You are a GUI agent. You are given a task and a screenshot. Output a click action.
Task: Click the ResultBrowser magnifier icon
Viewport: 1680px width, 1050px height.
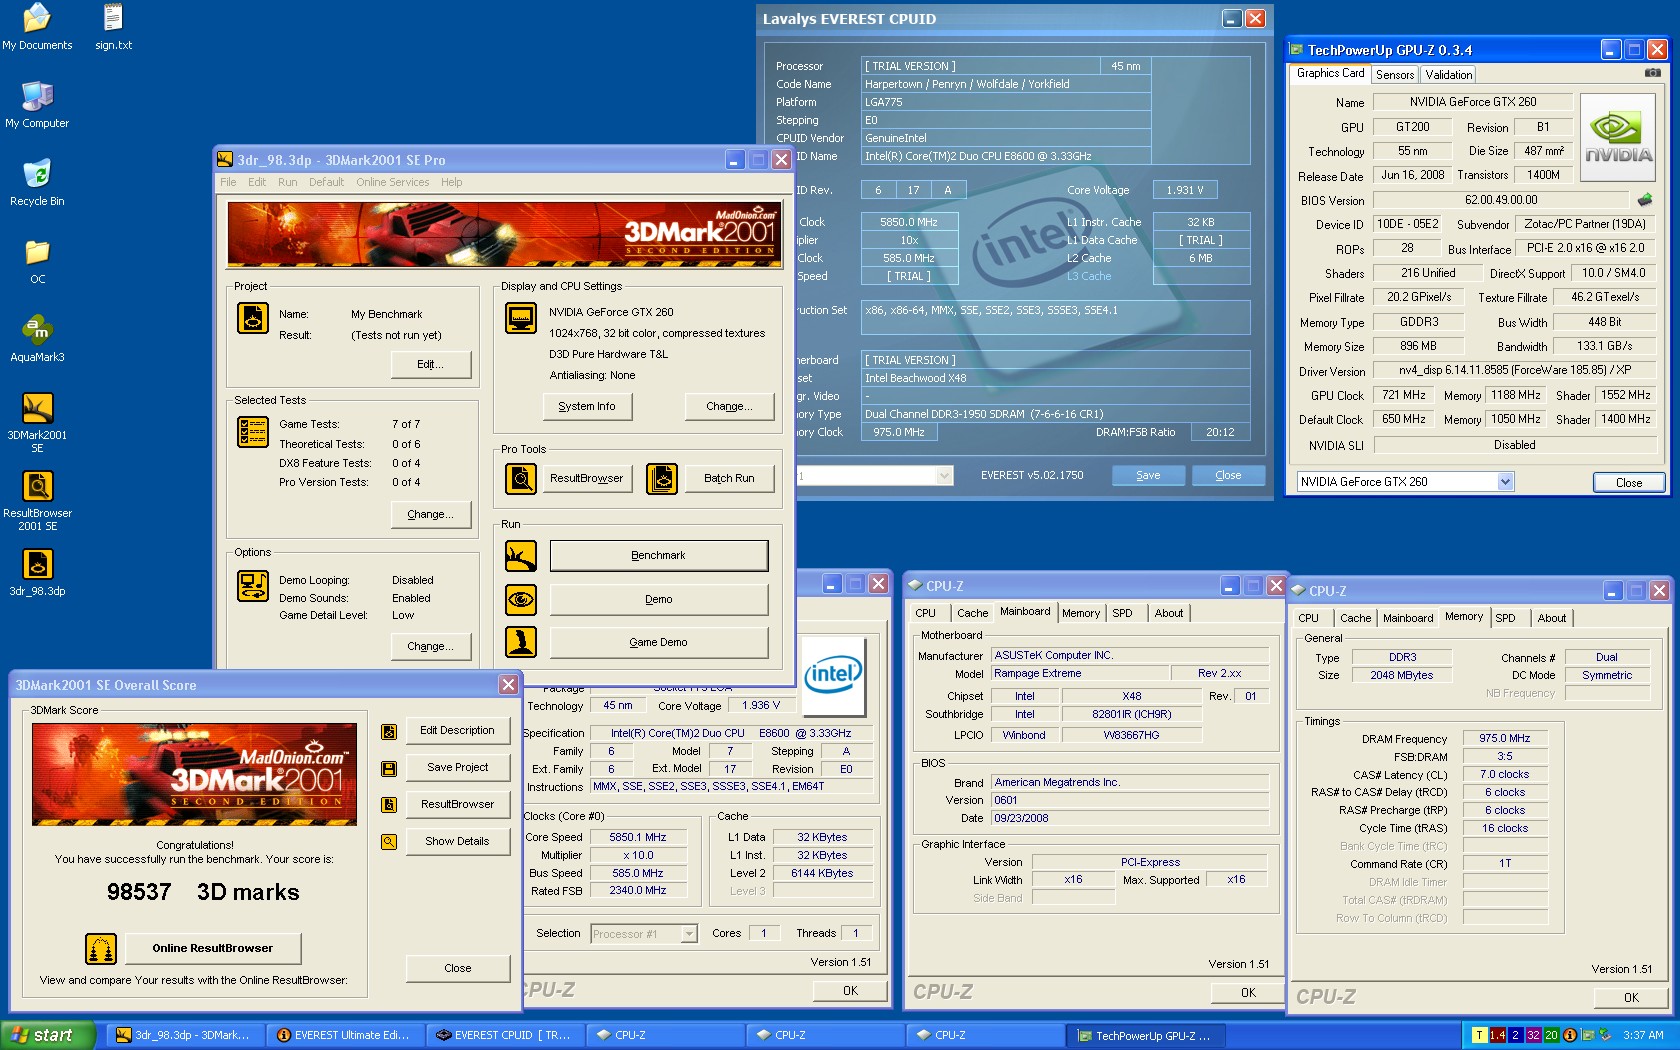pos(521,479)
